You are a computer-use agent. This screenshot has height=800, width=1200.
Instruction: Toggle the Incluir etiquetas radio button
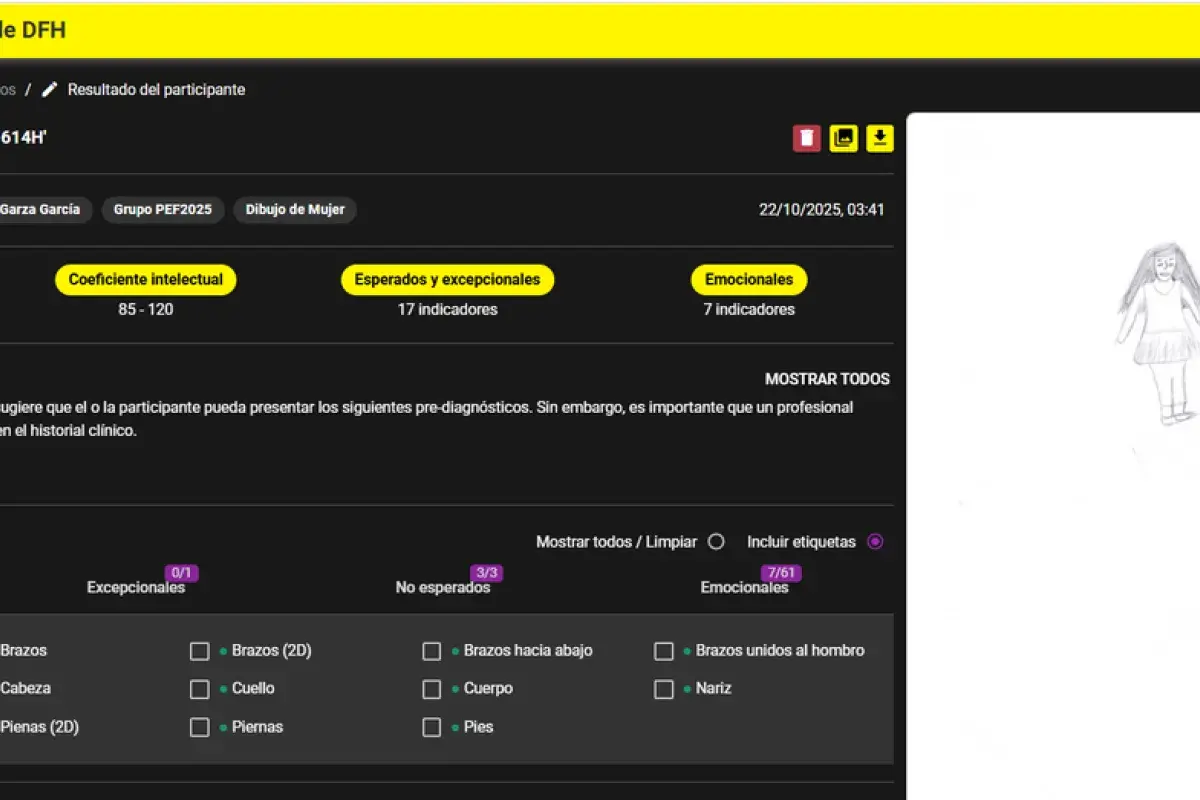coord(875,542)
